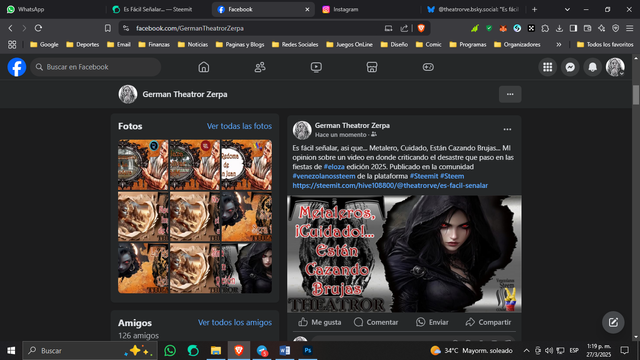Open the Facebook menu grid icon
This screenshot has height=360, width=640.
[548, 67]
